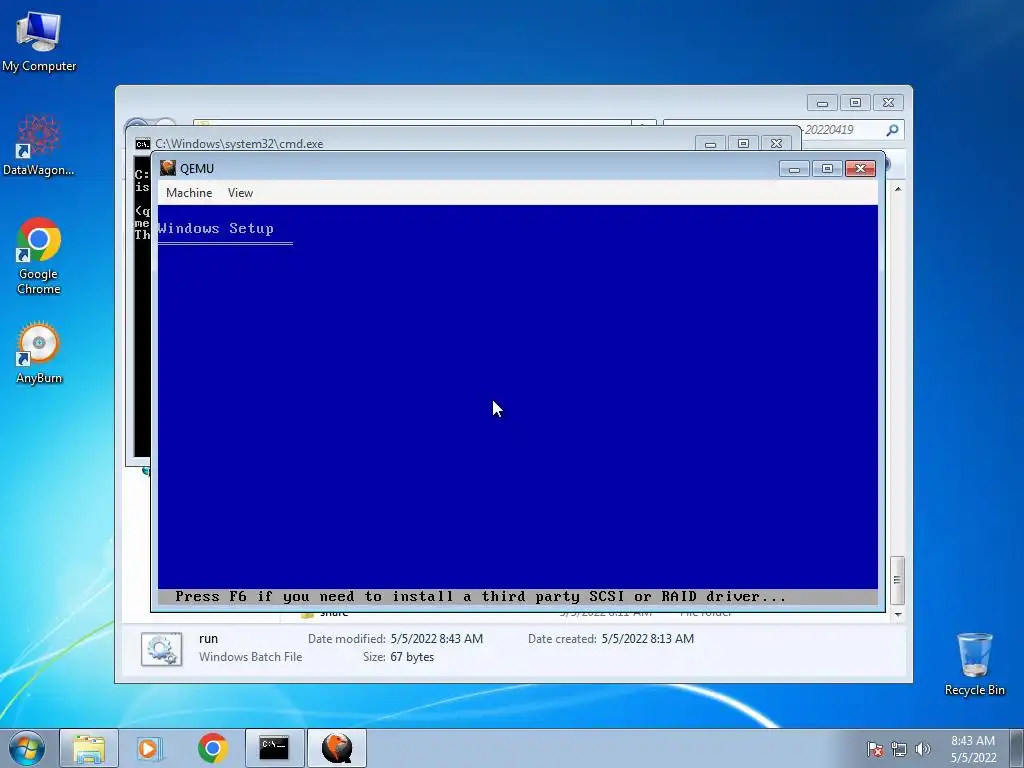Close the Explorer window

(888, 103)
